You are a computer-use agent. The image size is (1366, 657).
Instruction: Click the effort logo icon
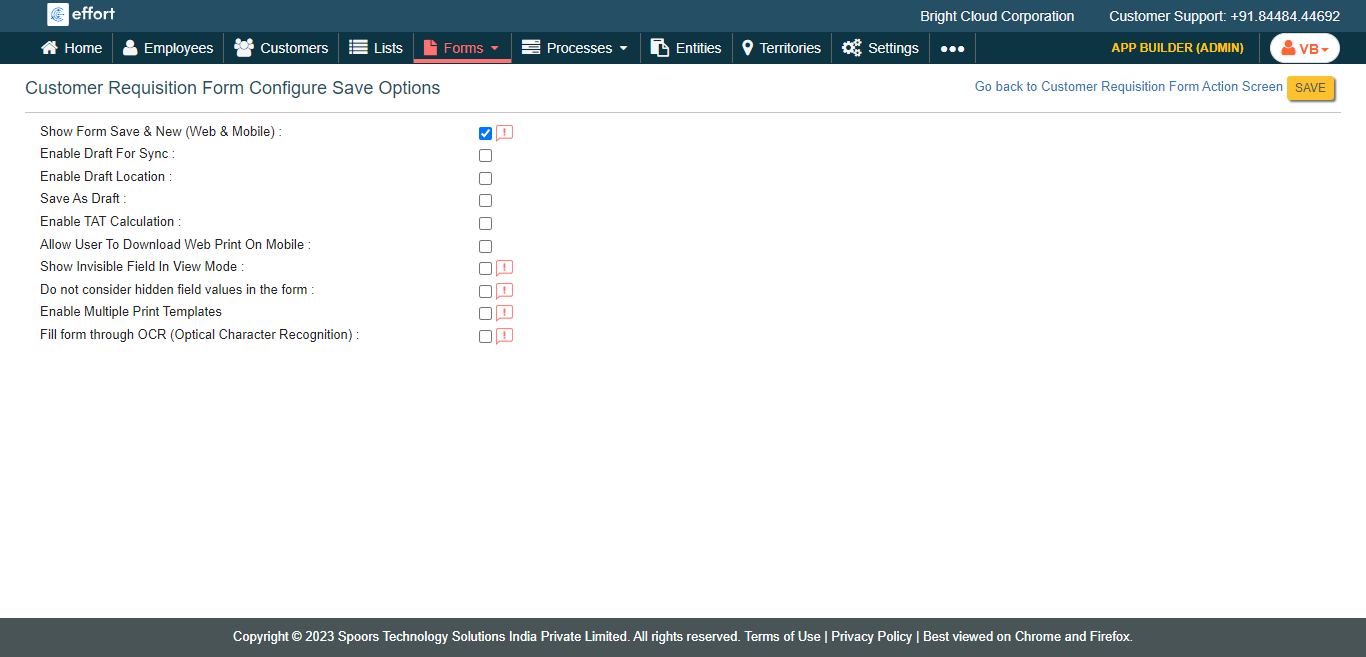pos(58,15)
